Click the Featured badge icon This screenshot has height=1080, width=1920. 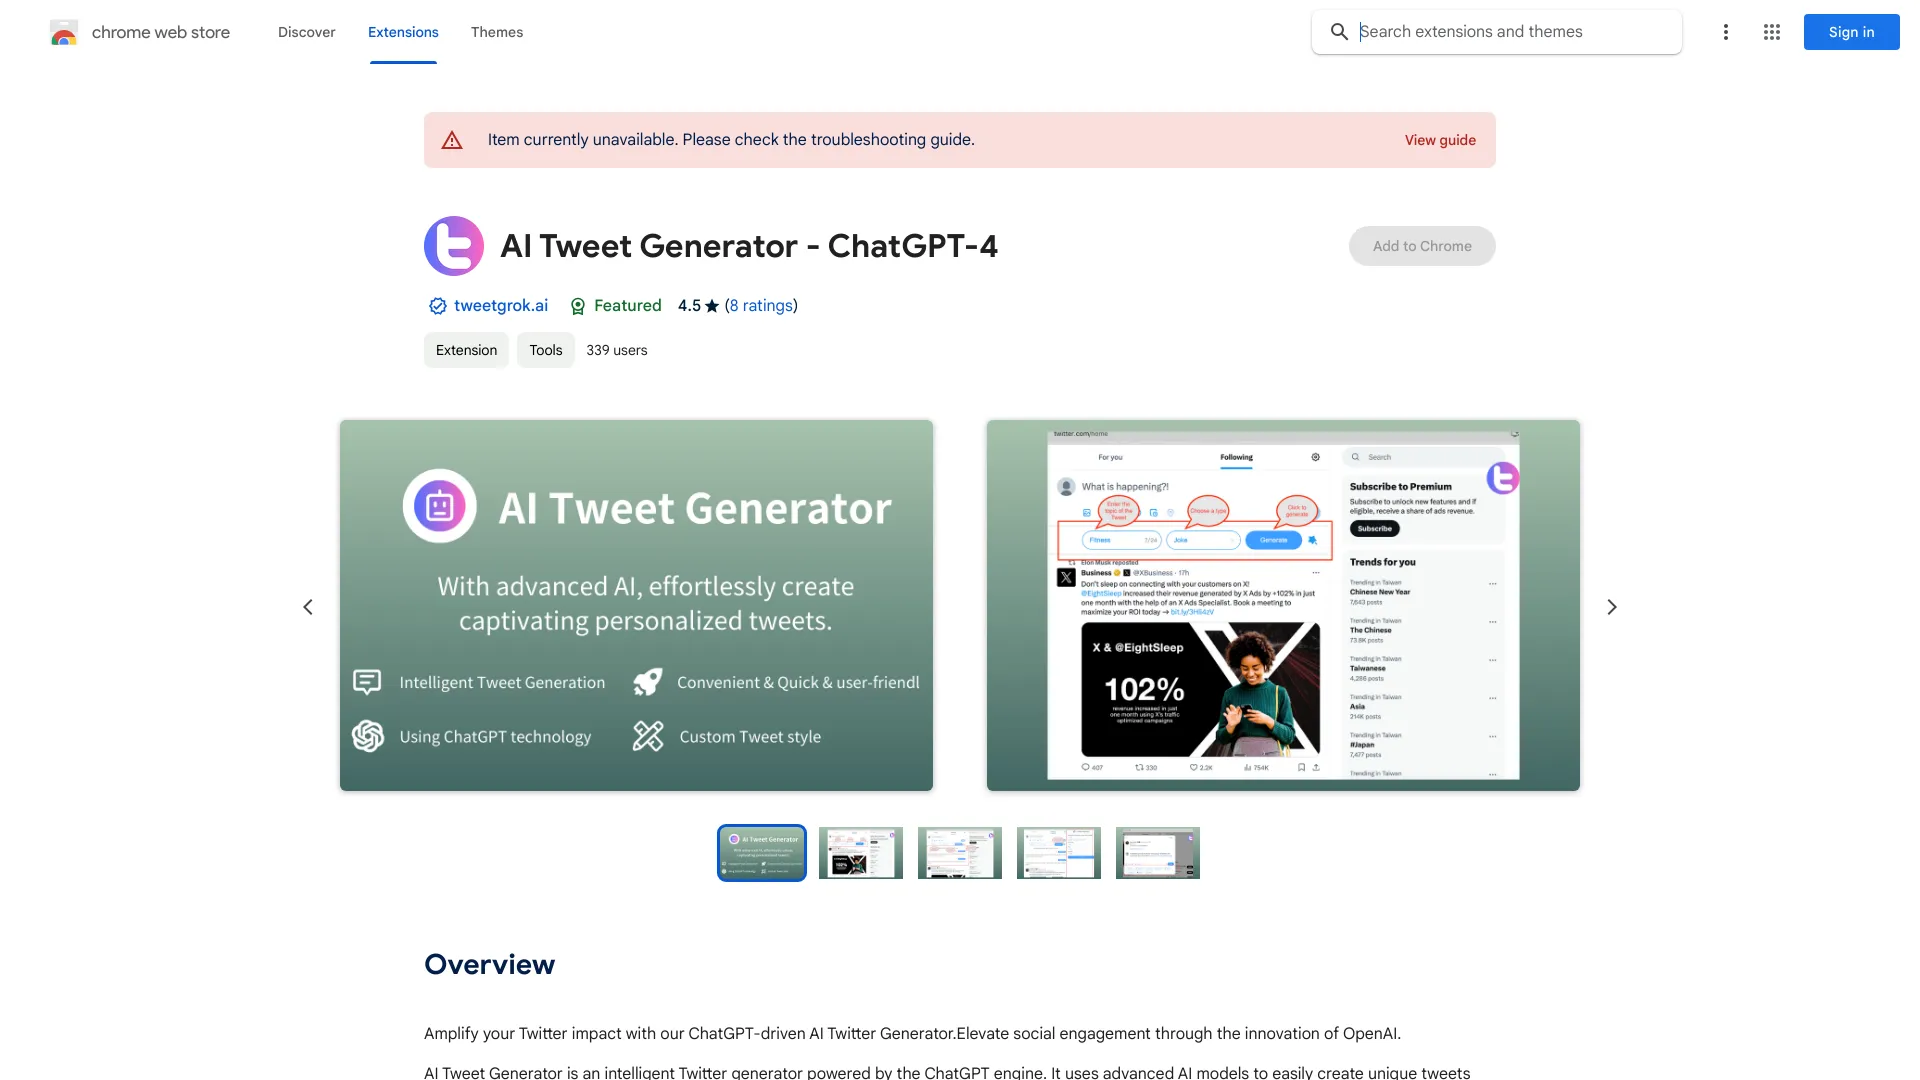point(576,306)
